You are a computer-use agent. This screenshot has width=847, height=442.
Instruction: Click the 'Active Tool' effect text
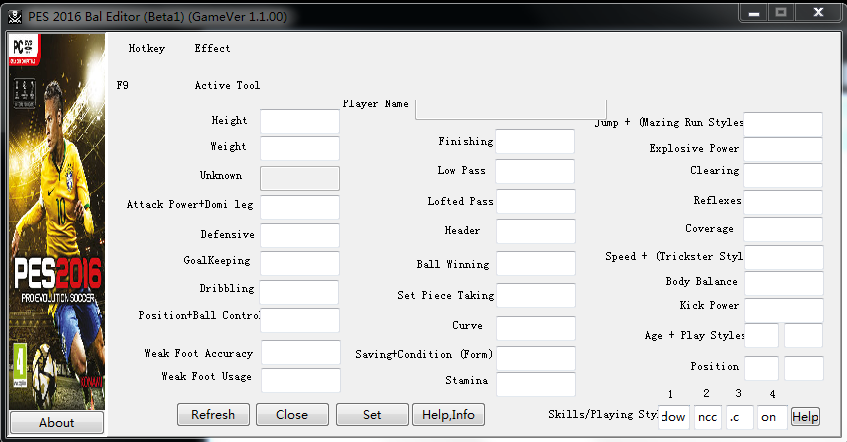tap(227, 85)
